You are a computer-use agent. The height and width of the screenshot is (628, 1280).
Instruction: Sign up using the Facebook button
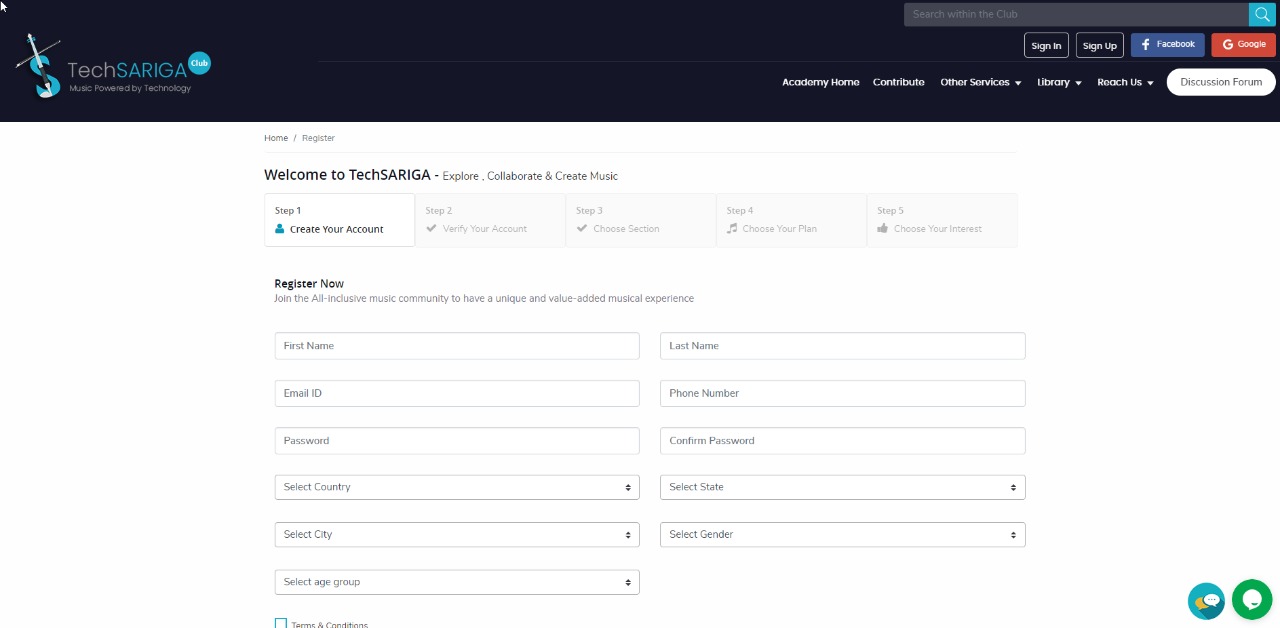[1167, 45]
